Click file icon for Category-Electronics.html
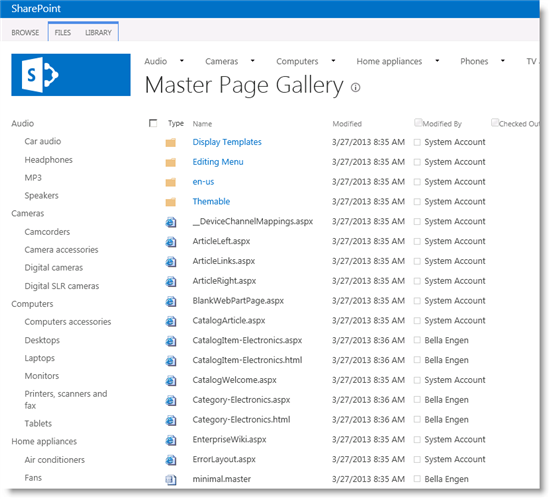 tap(171, 420)
